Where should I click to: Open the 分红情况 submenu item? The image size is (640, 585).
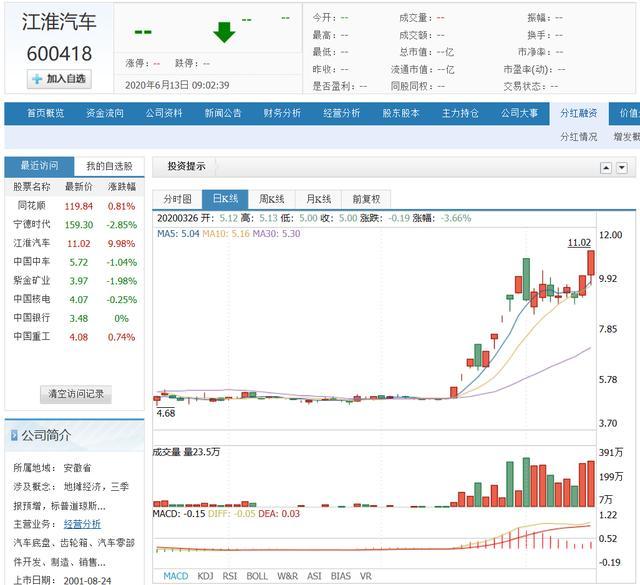(x=578, y=137)
